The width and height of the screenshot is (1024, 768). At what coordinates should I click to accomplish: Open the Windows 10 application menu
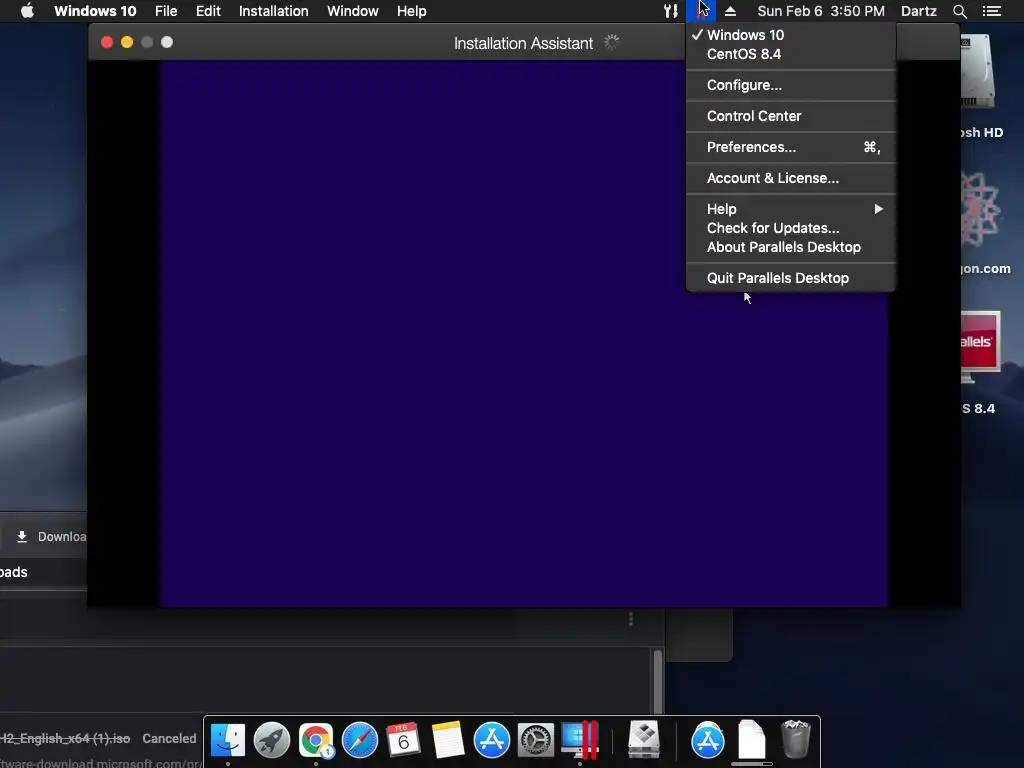(x=95, y=11)
